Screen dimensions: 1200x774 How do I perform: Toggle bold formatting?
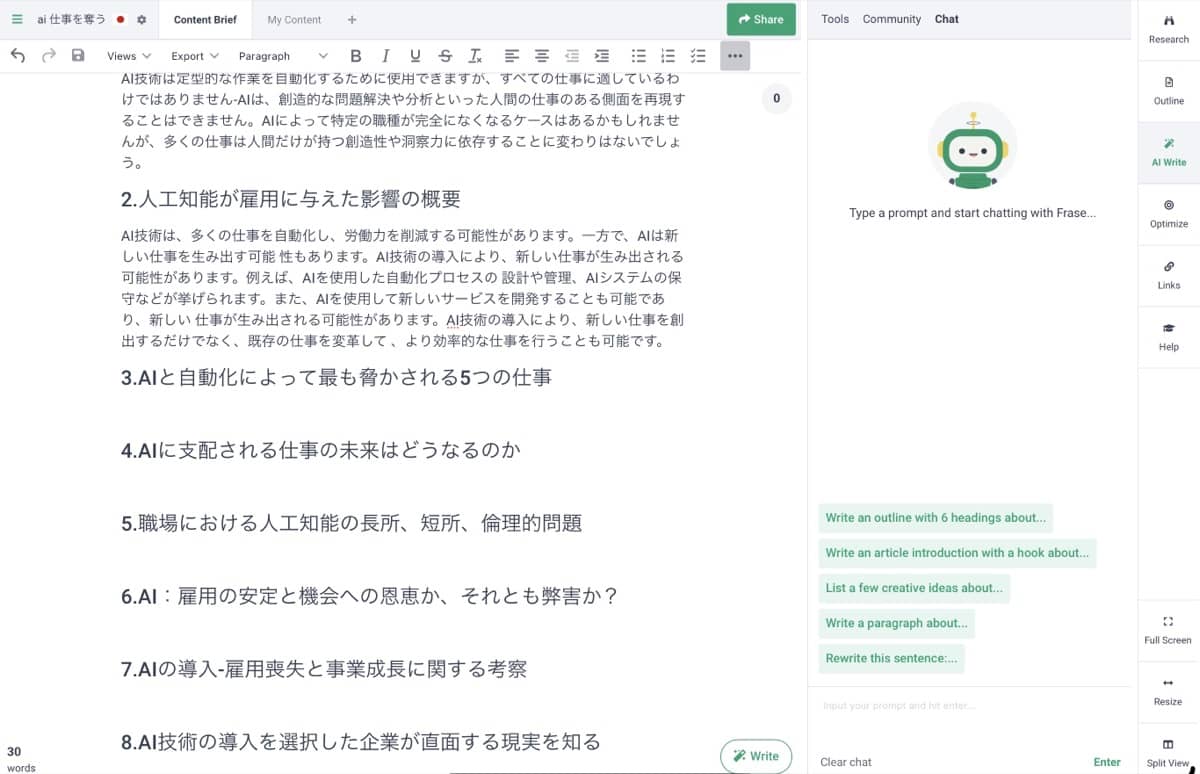point(356,56)
